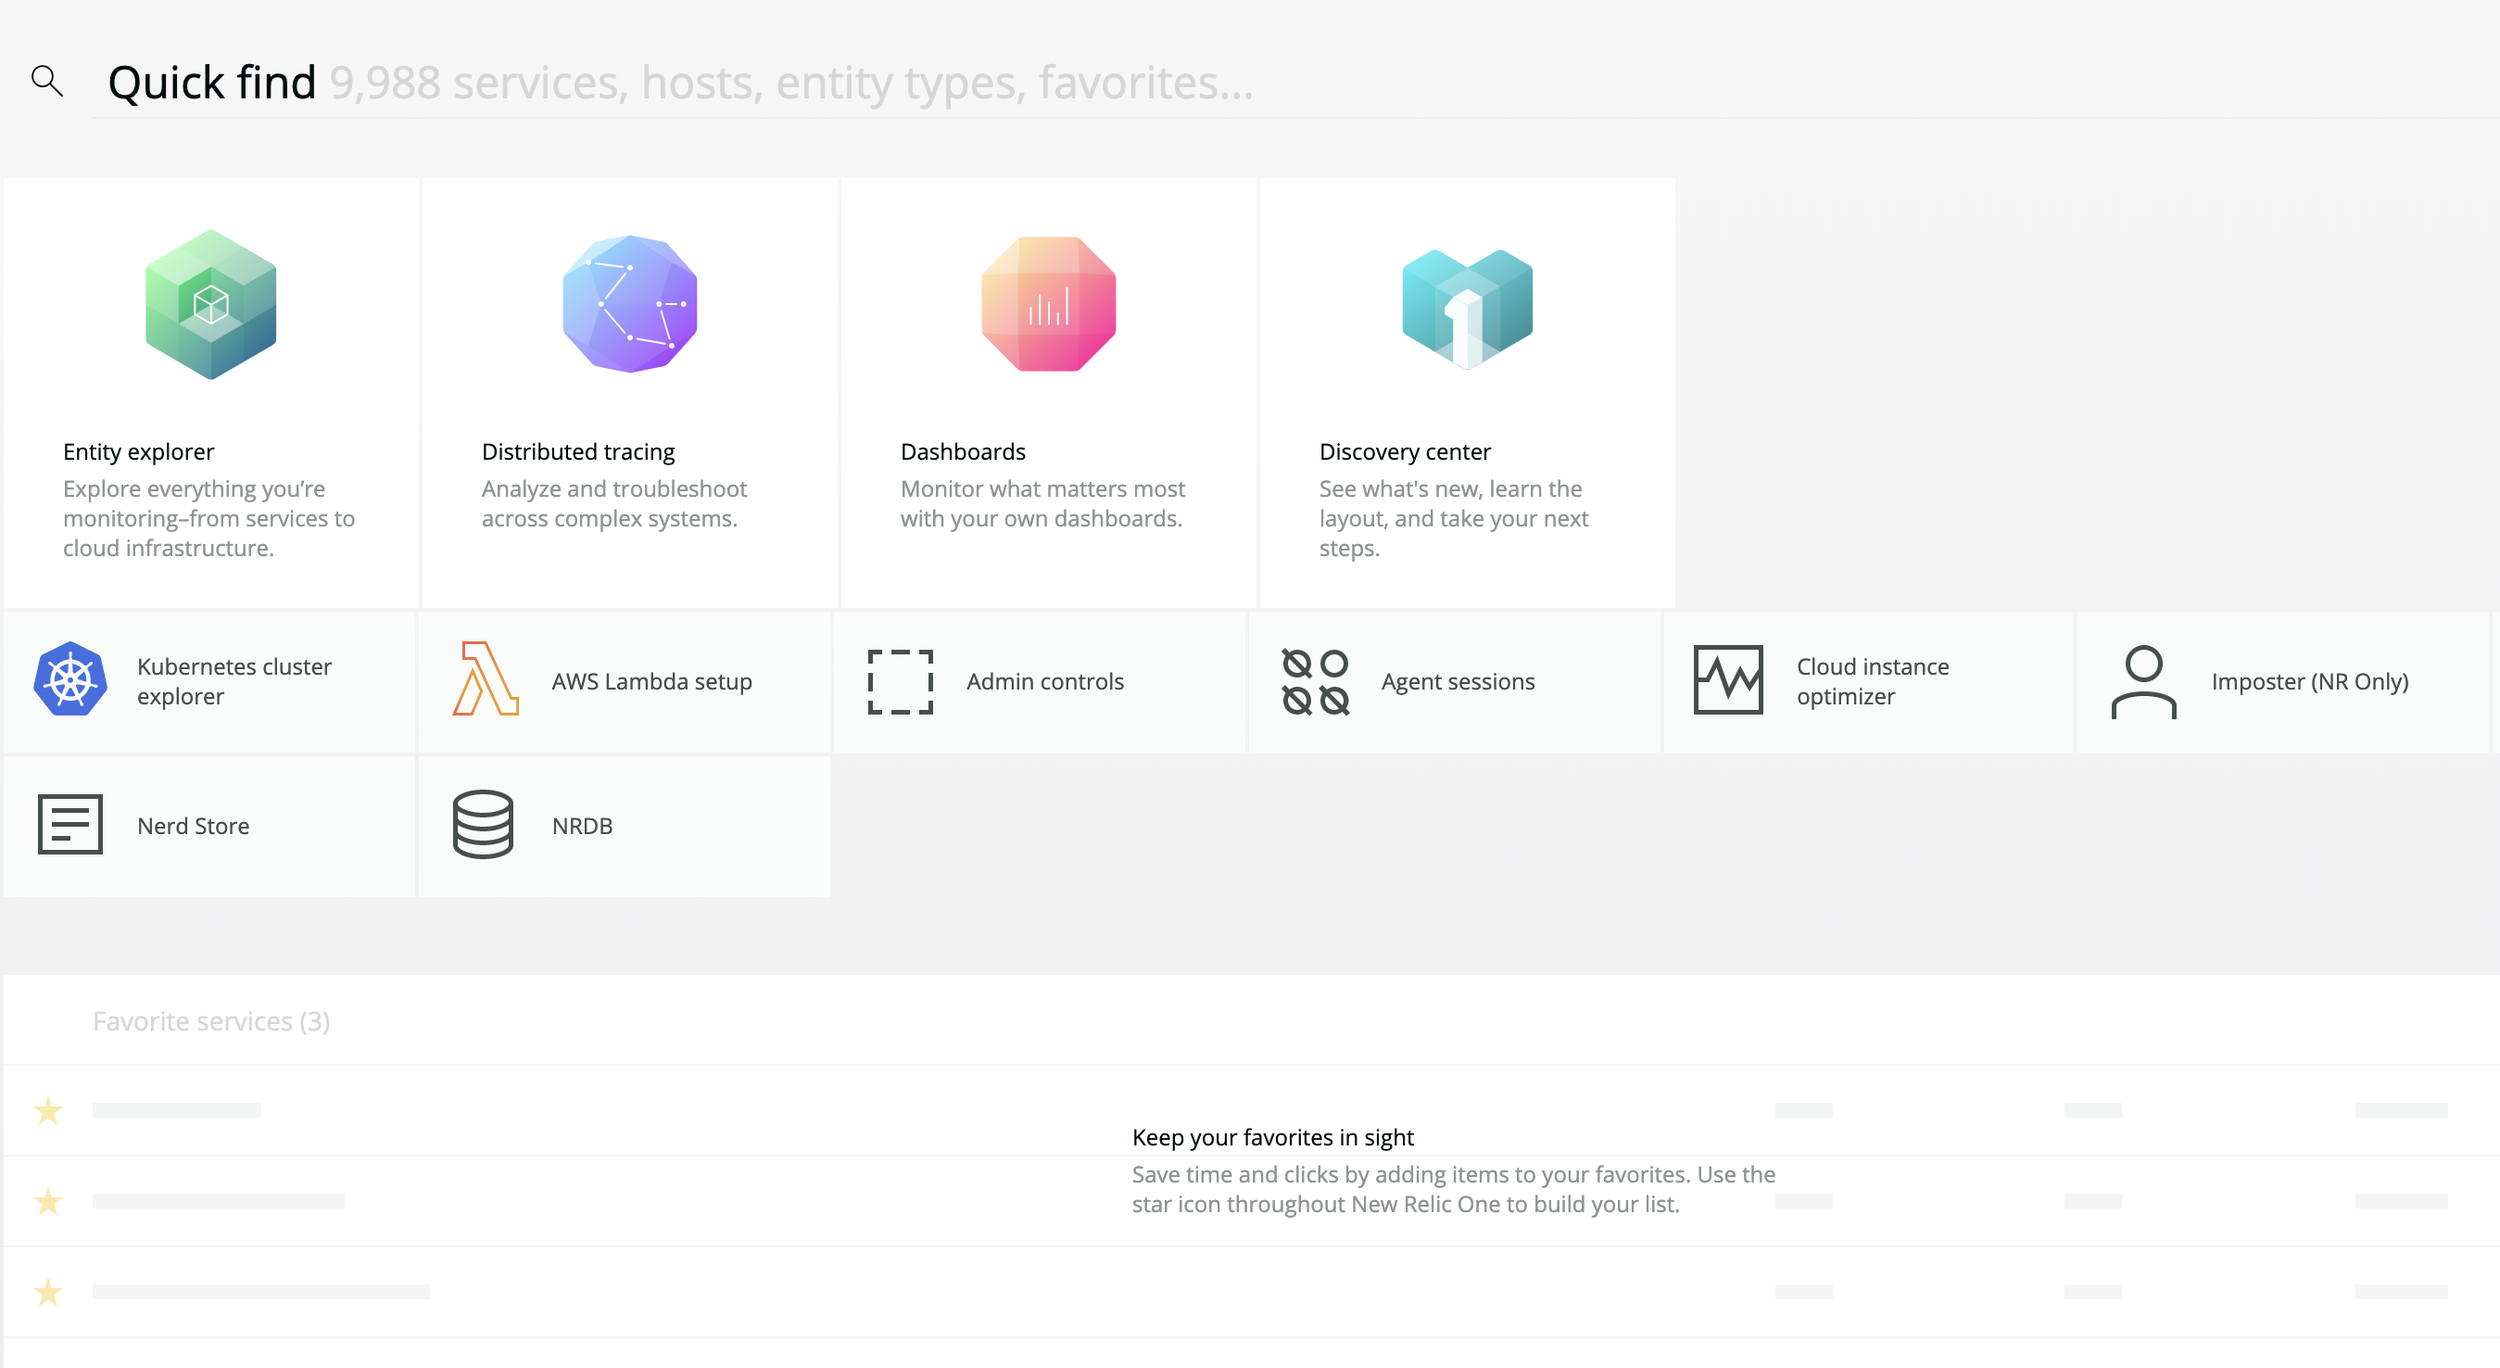
Task: Open the Dashboards title link
Action: coord(963,452)
